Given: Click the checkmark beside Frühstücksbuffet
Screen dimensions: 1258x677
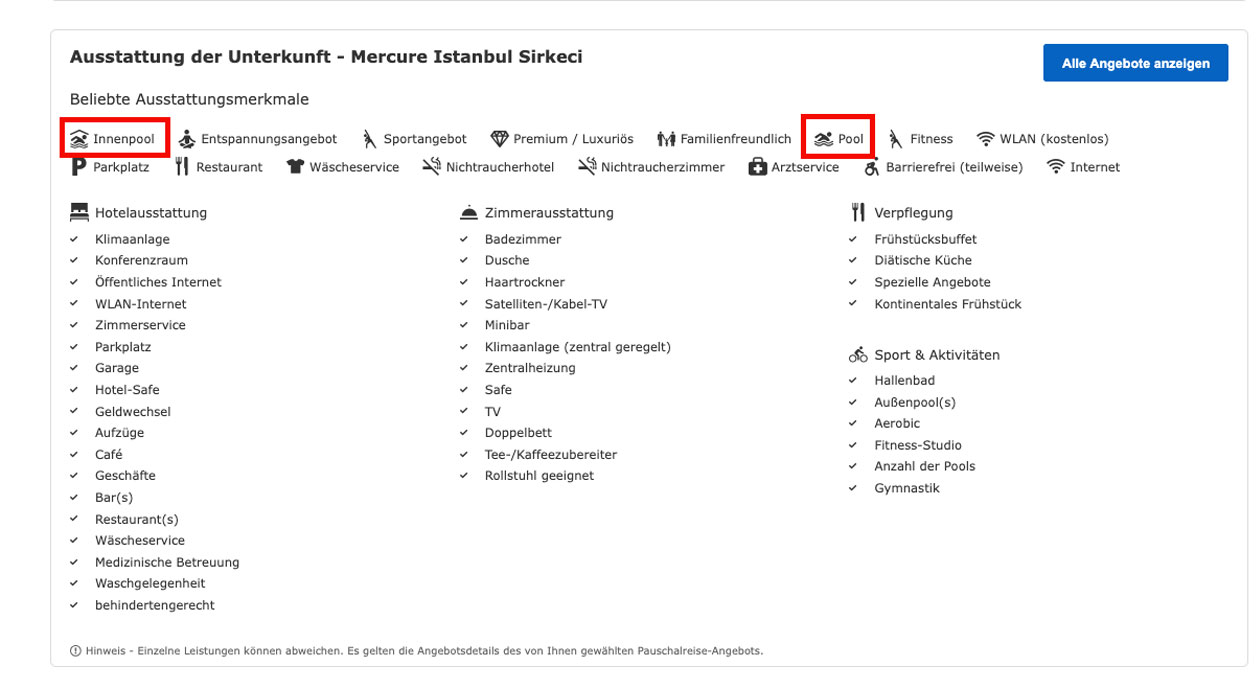Looking at the screenshot, I should (853, 240).
